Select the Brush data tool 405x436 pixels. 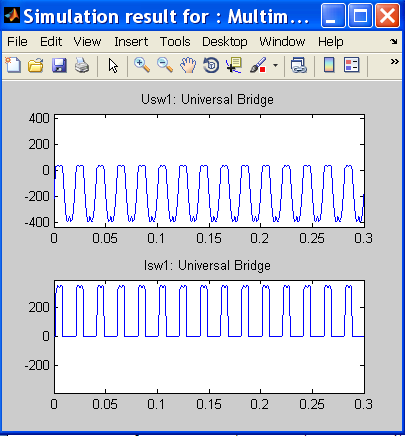pos(258,65)
